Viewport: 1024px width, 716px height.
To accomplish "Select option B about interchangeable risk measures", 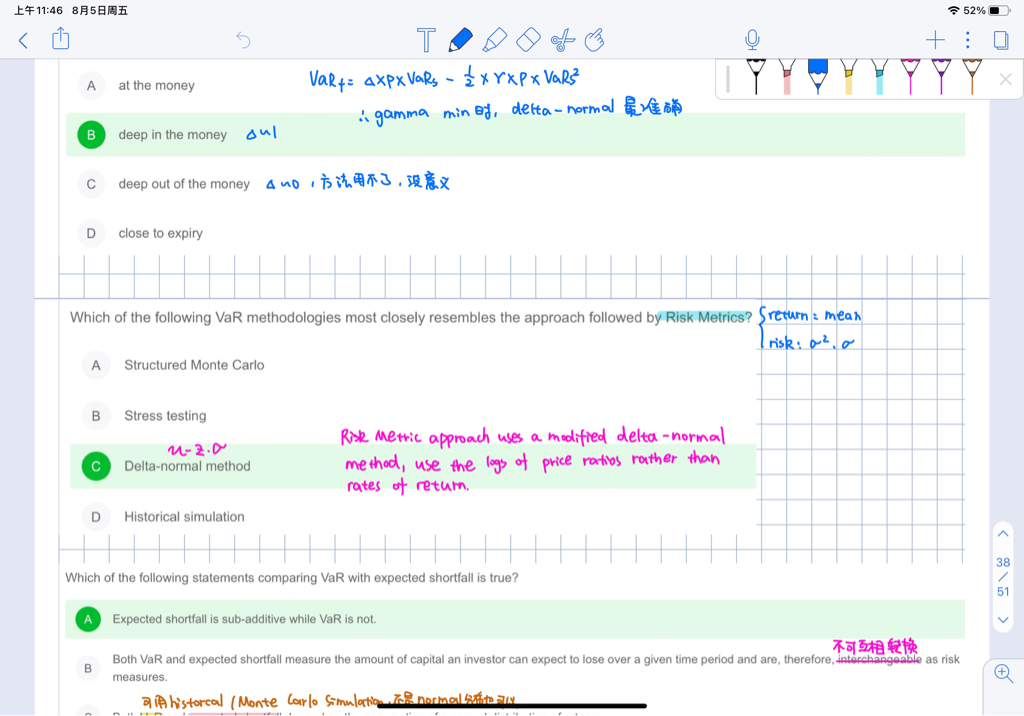I will point(88,668).
